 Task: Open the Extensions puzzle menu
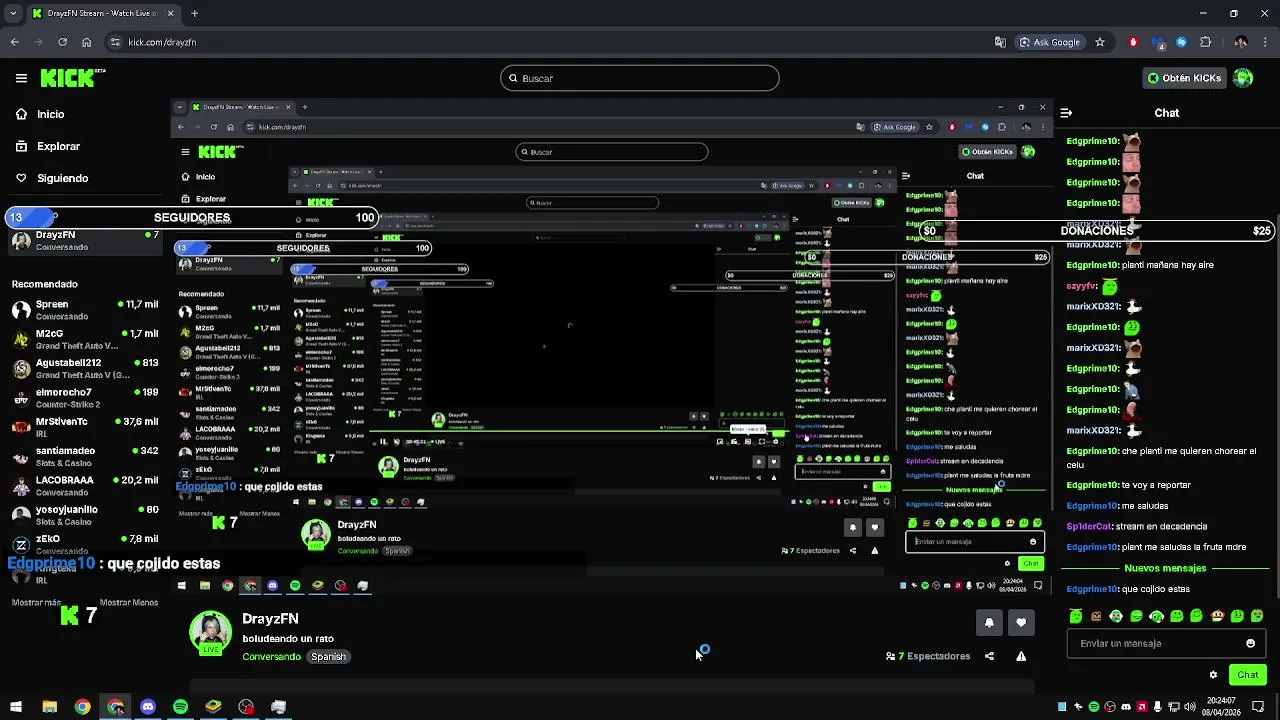(1205, 42)
